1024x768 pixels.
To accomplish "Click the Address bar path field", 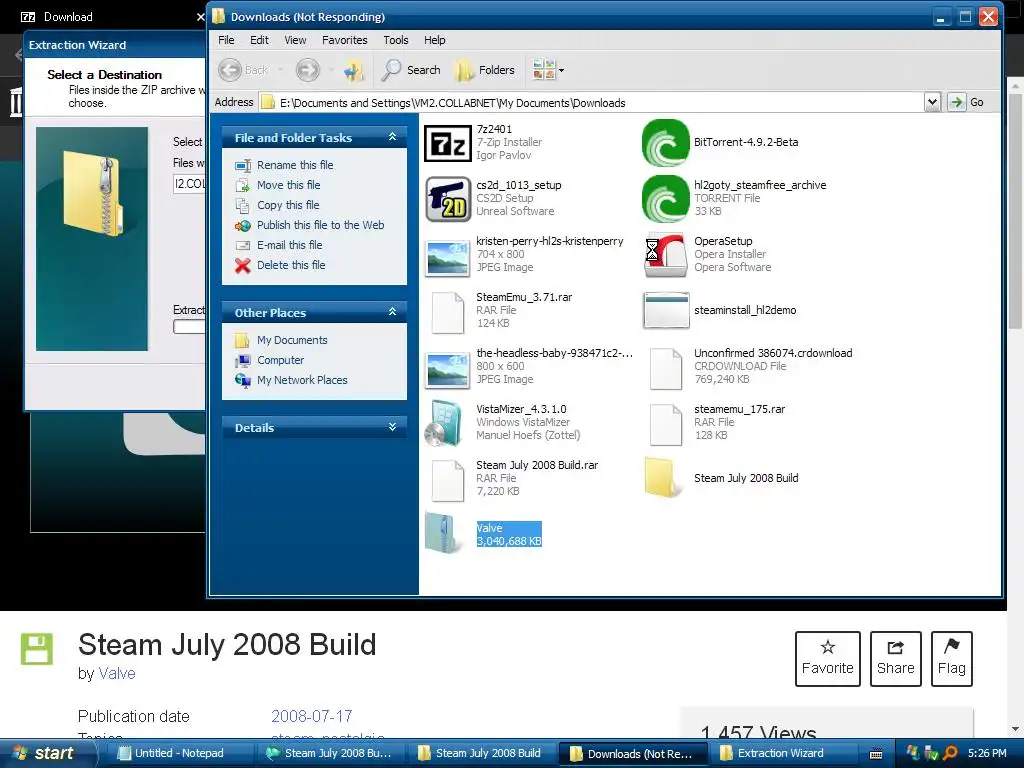I will (591, 103).
